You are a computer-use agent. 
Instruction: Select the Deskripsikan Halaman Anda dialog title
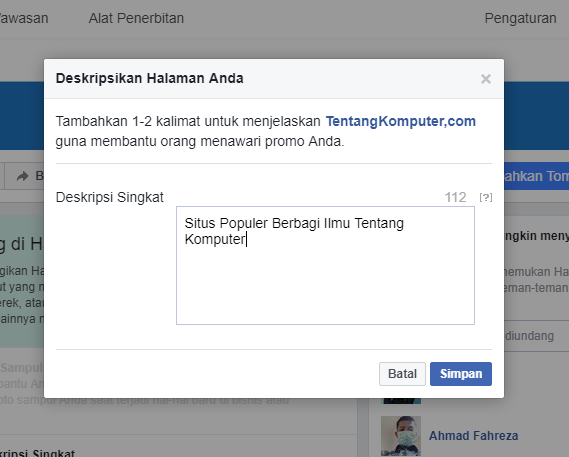point(150,78)
